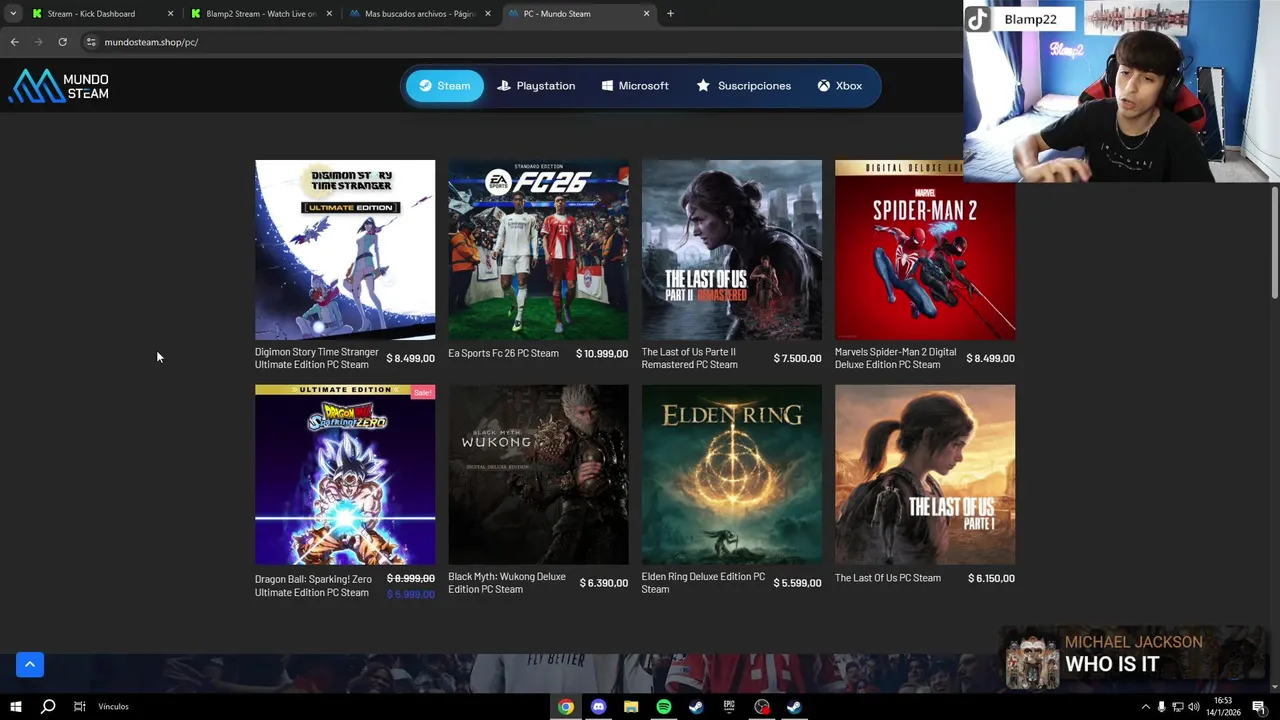The image size is (1280, 720).
Task: Click the Sale! badge on Dragon Ball
Action: (422, 393)
